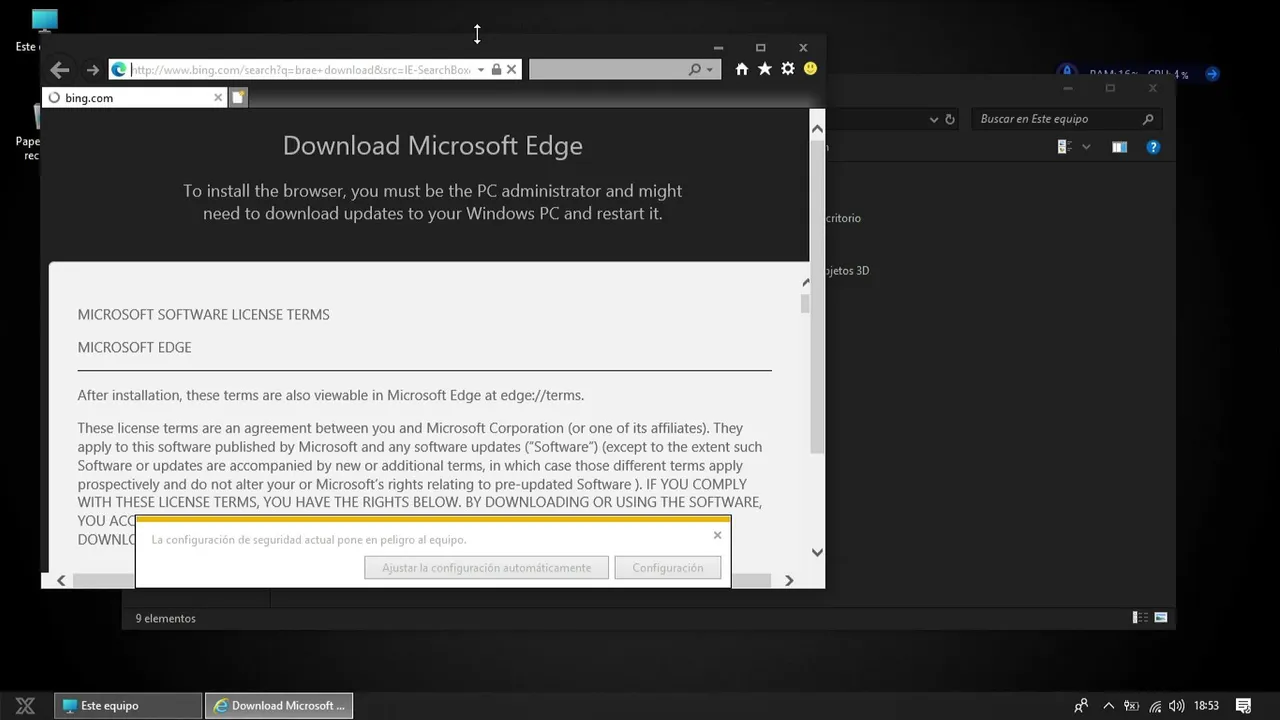Expand hidden tray icons chevron
This screenshot has height=720, width=1280.
(x=1108, y=705)
